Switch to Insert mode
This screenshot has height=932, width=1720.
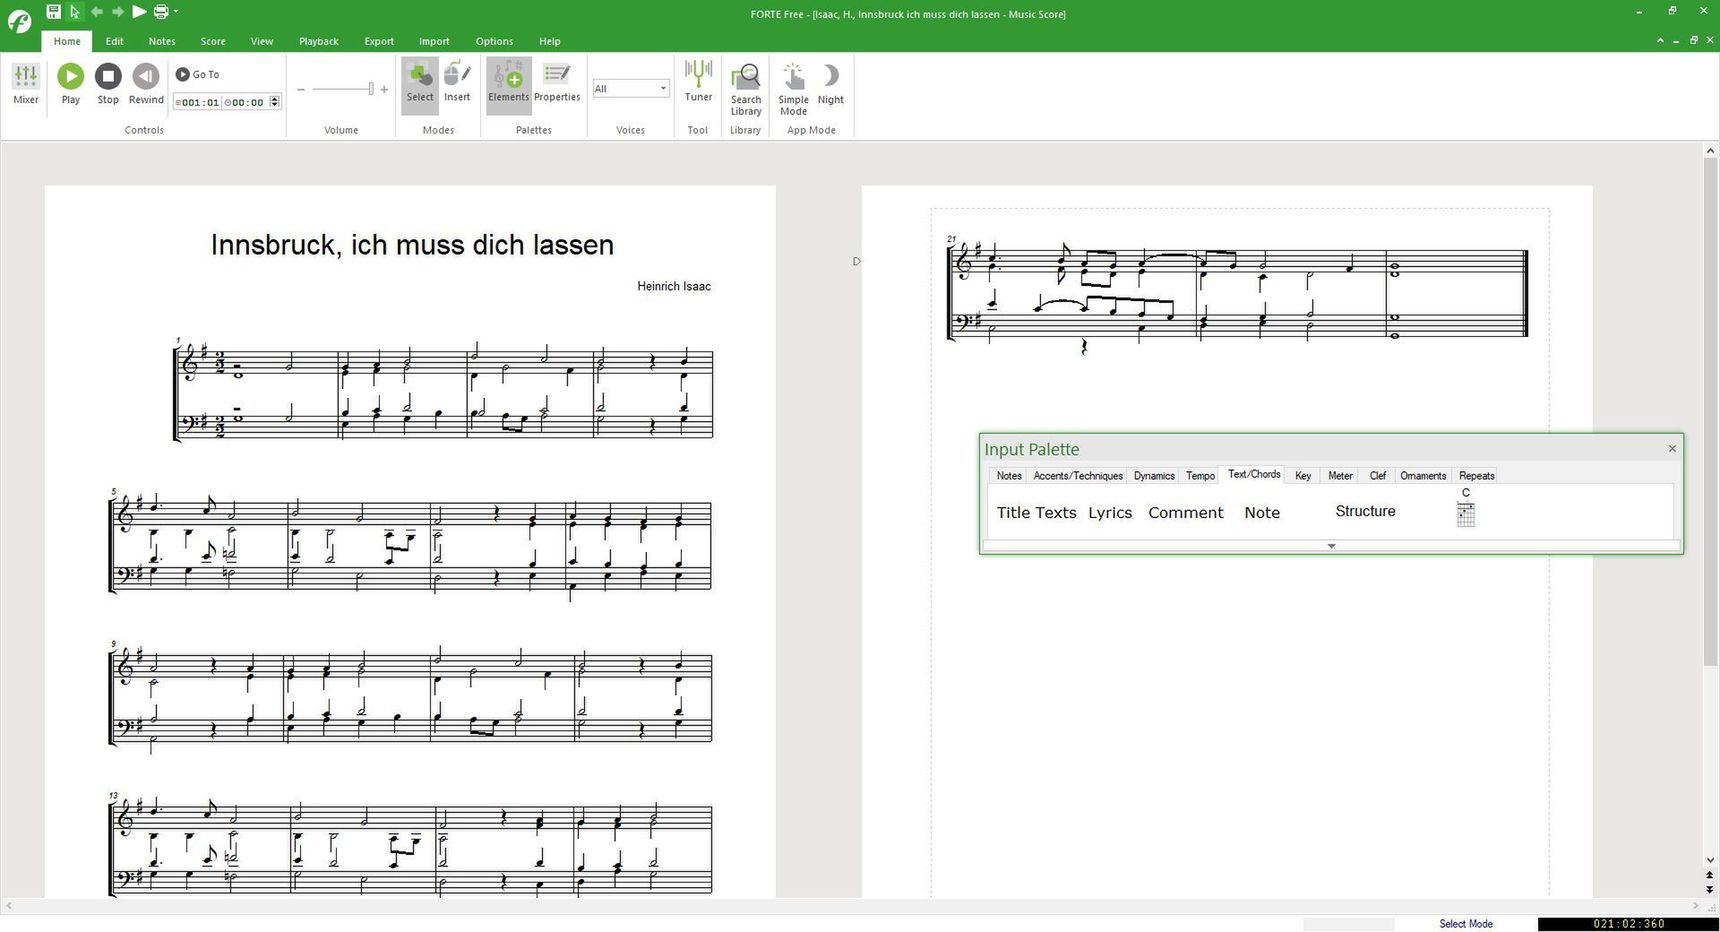(x=457, y=84)
